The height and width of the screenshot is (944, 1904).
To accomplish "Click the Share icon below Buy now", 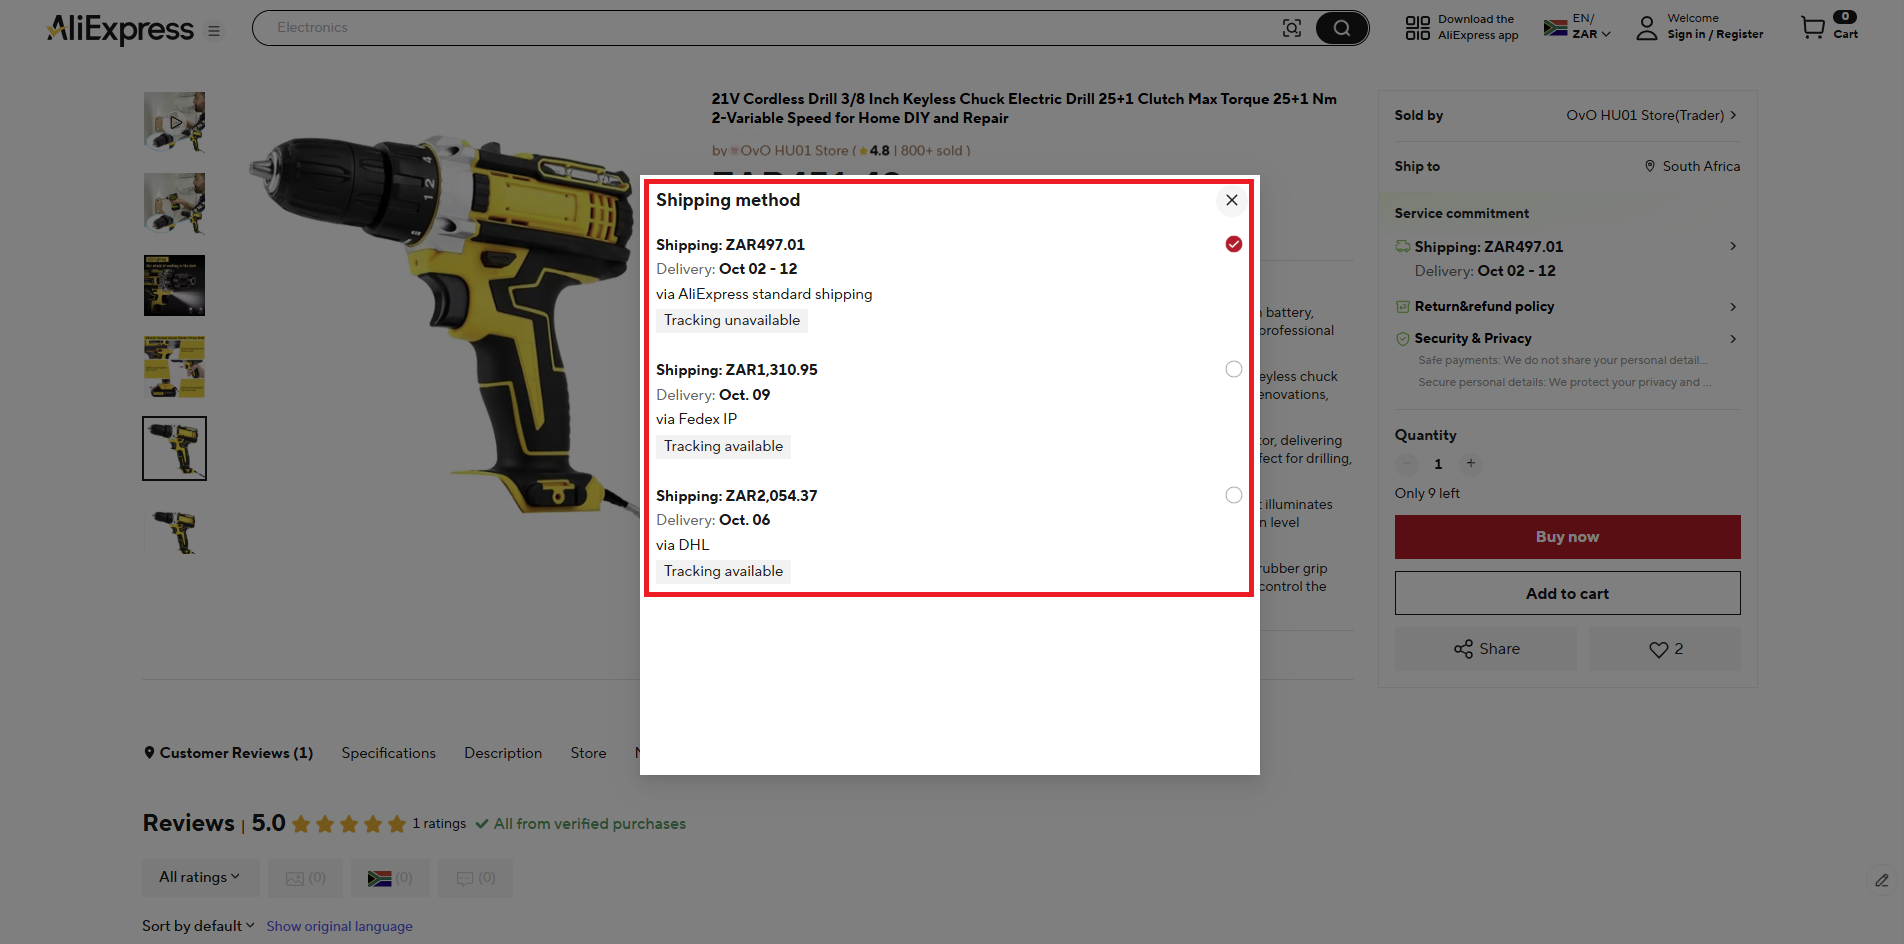I will [1464, 648].
